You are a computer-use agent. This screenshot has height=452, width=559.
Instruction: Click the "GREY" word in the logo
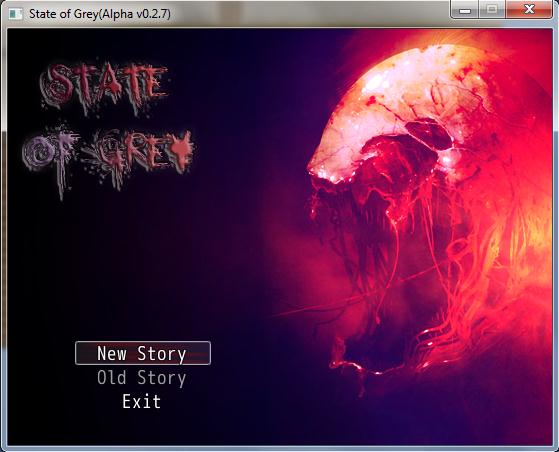pyautogui.click(x=139, y=153)
